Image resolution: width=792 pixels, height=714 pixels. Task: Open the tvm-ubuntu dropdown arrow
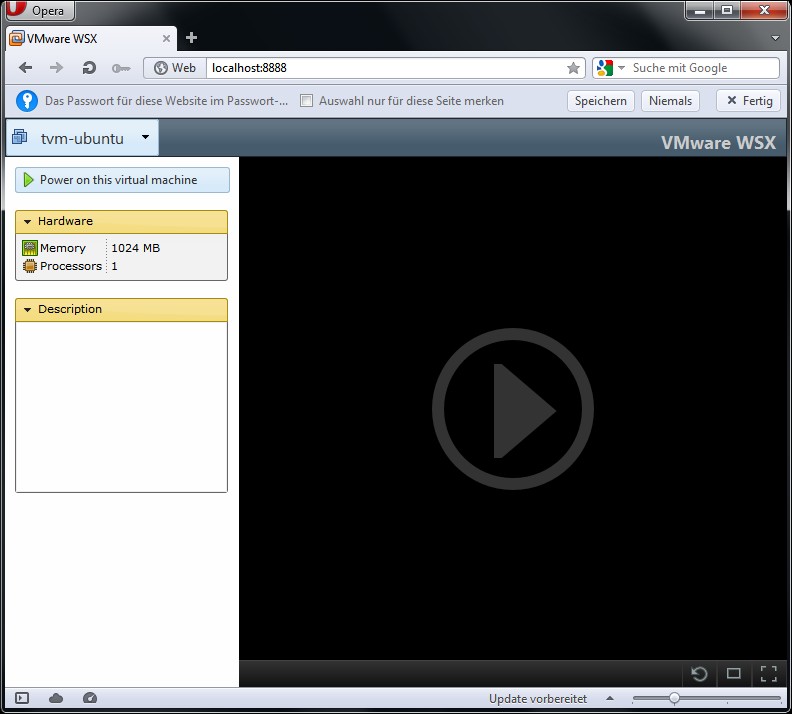[145, 137]
